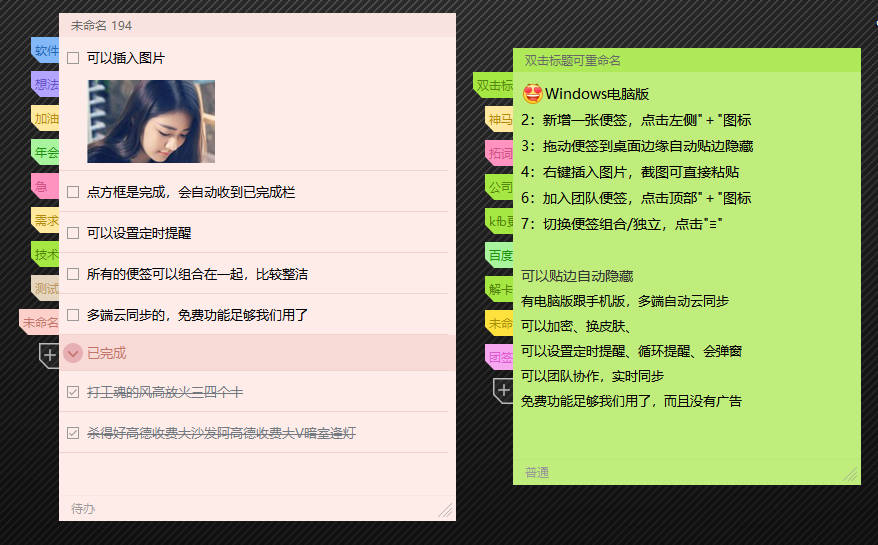Click the line 7：切换便签组合/独立
Screen dimensions: 878x545
622,224
